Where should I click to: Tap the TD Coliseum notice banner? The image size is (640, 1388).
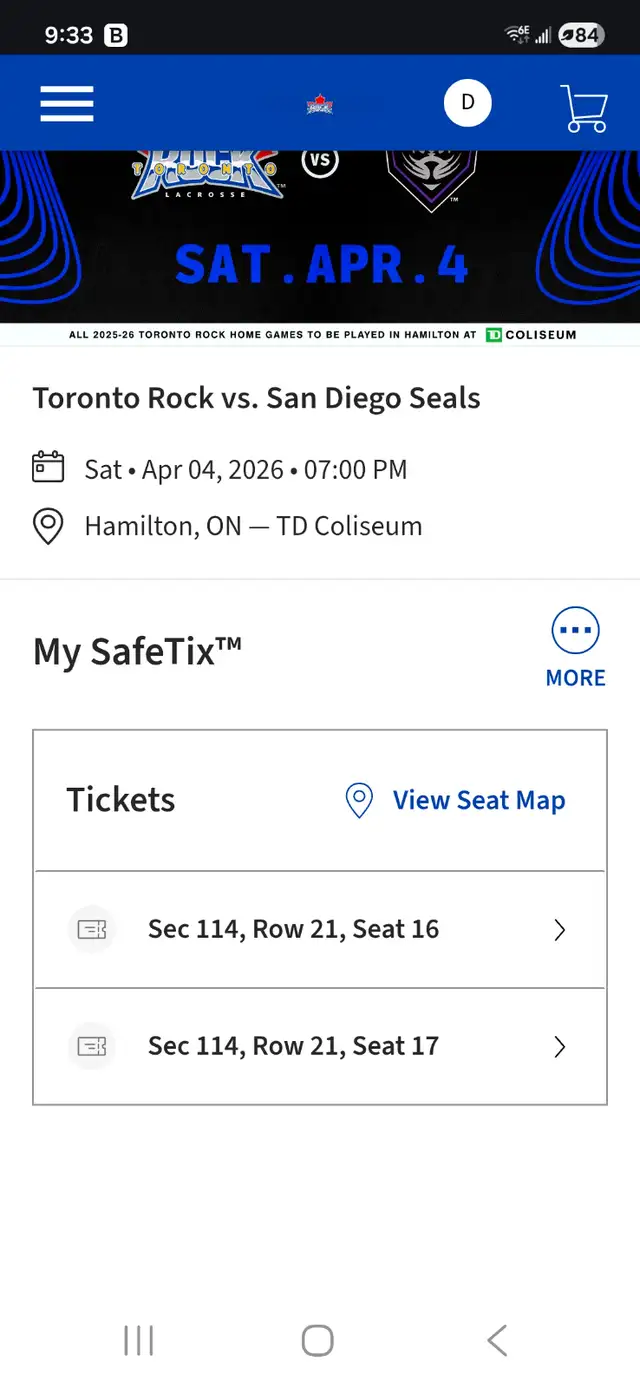pyautogui.click(x=320, y=335)
